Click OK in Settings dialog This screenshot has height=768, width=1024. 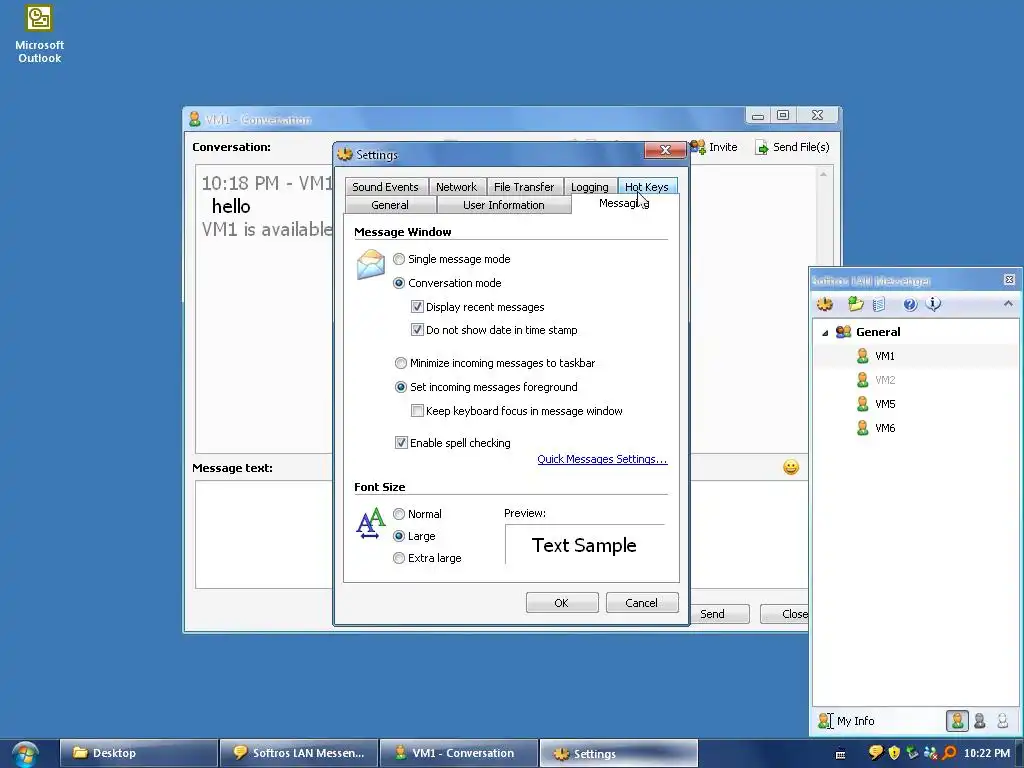[562, 603]
